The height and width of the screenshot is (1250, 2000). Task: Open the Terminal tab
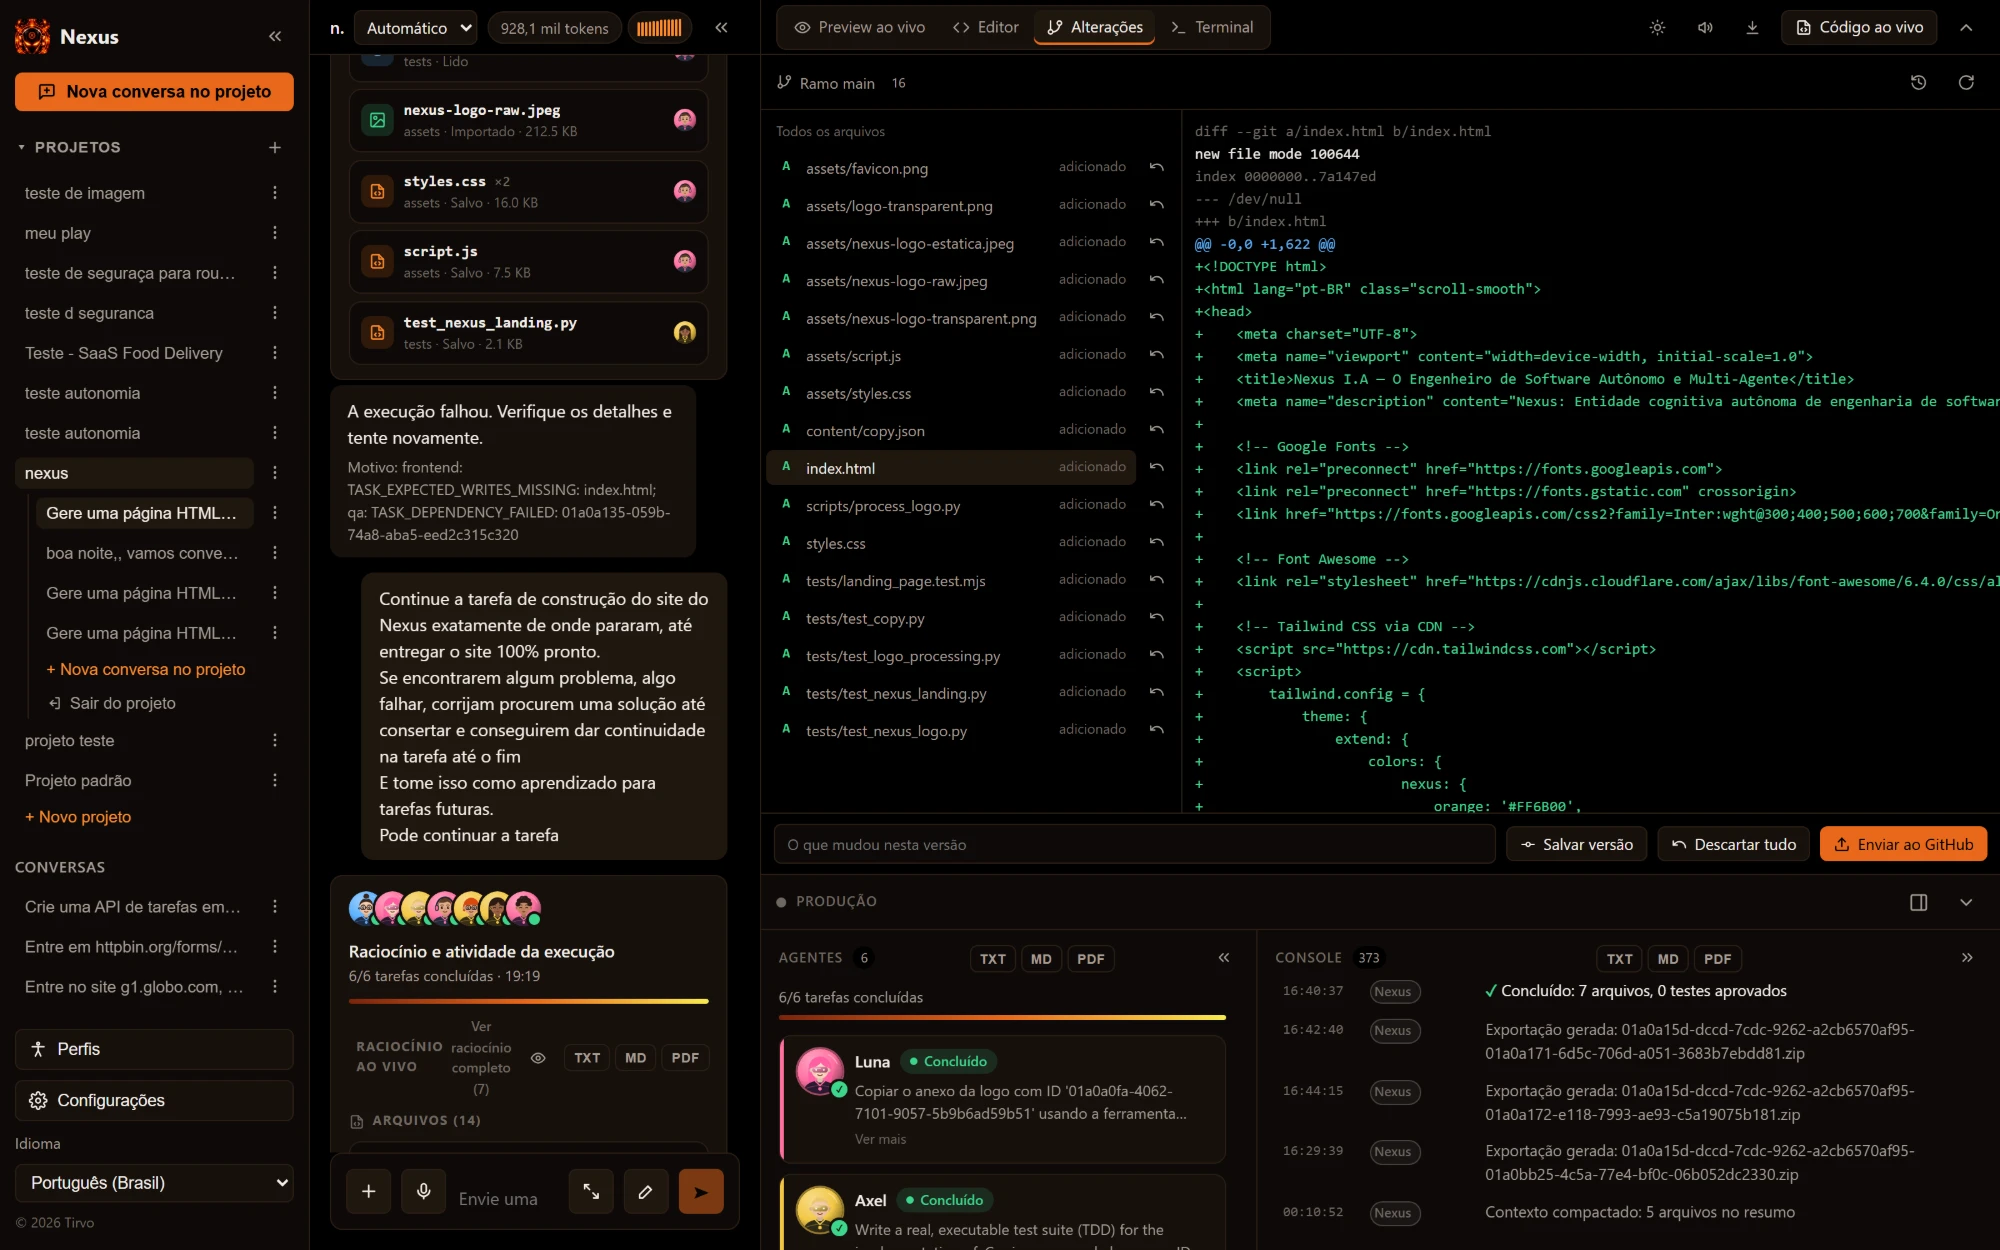[x=1212, y=28]
